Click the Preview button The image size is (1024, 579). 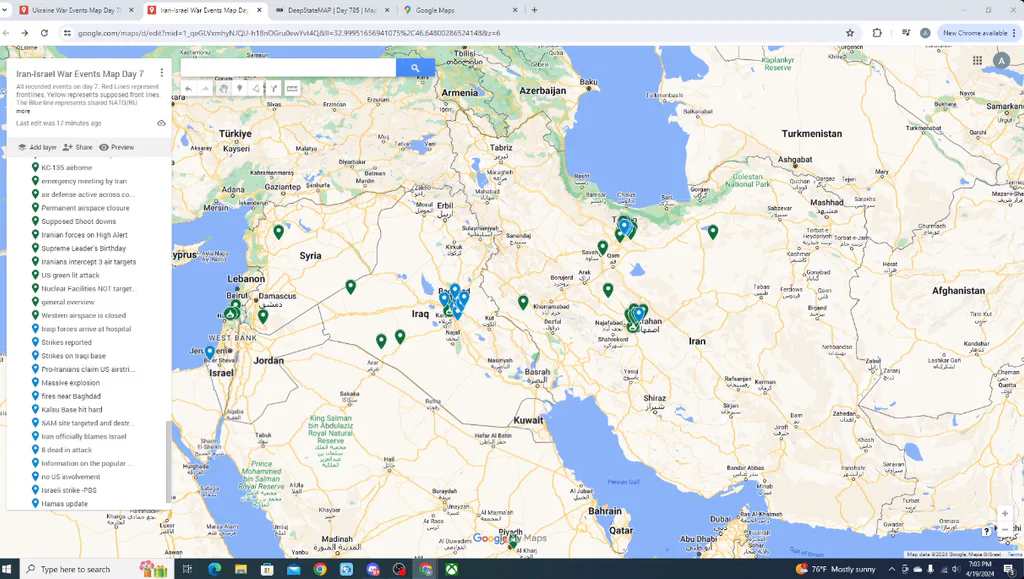tap(117, 148)
